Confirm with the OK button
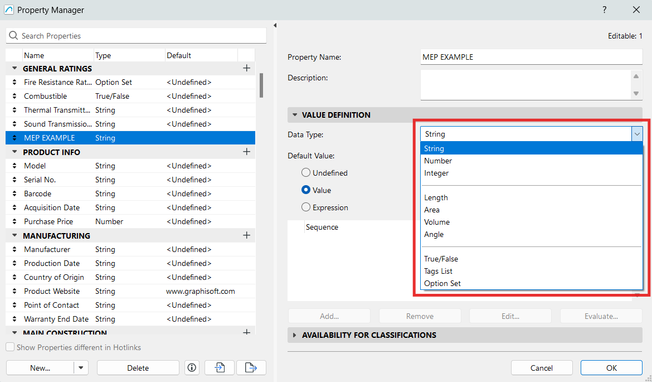 pyautogui.click(x=611, y=368)
